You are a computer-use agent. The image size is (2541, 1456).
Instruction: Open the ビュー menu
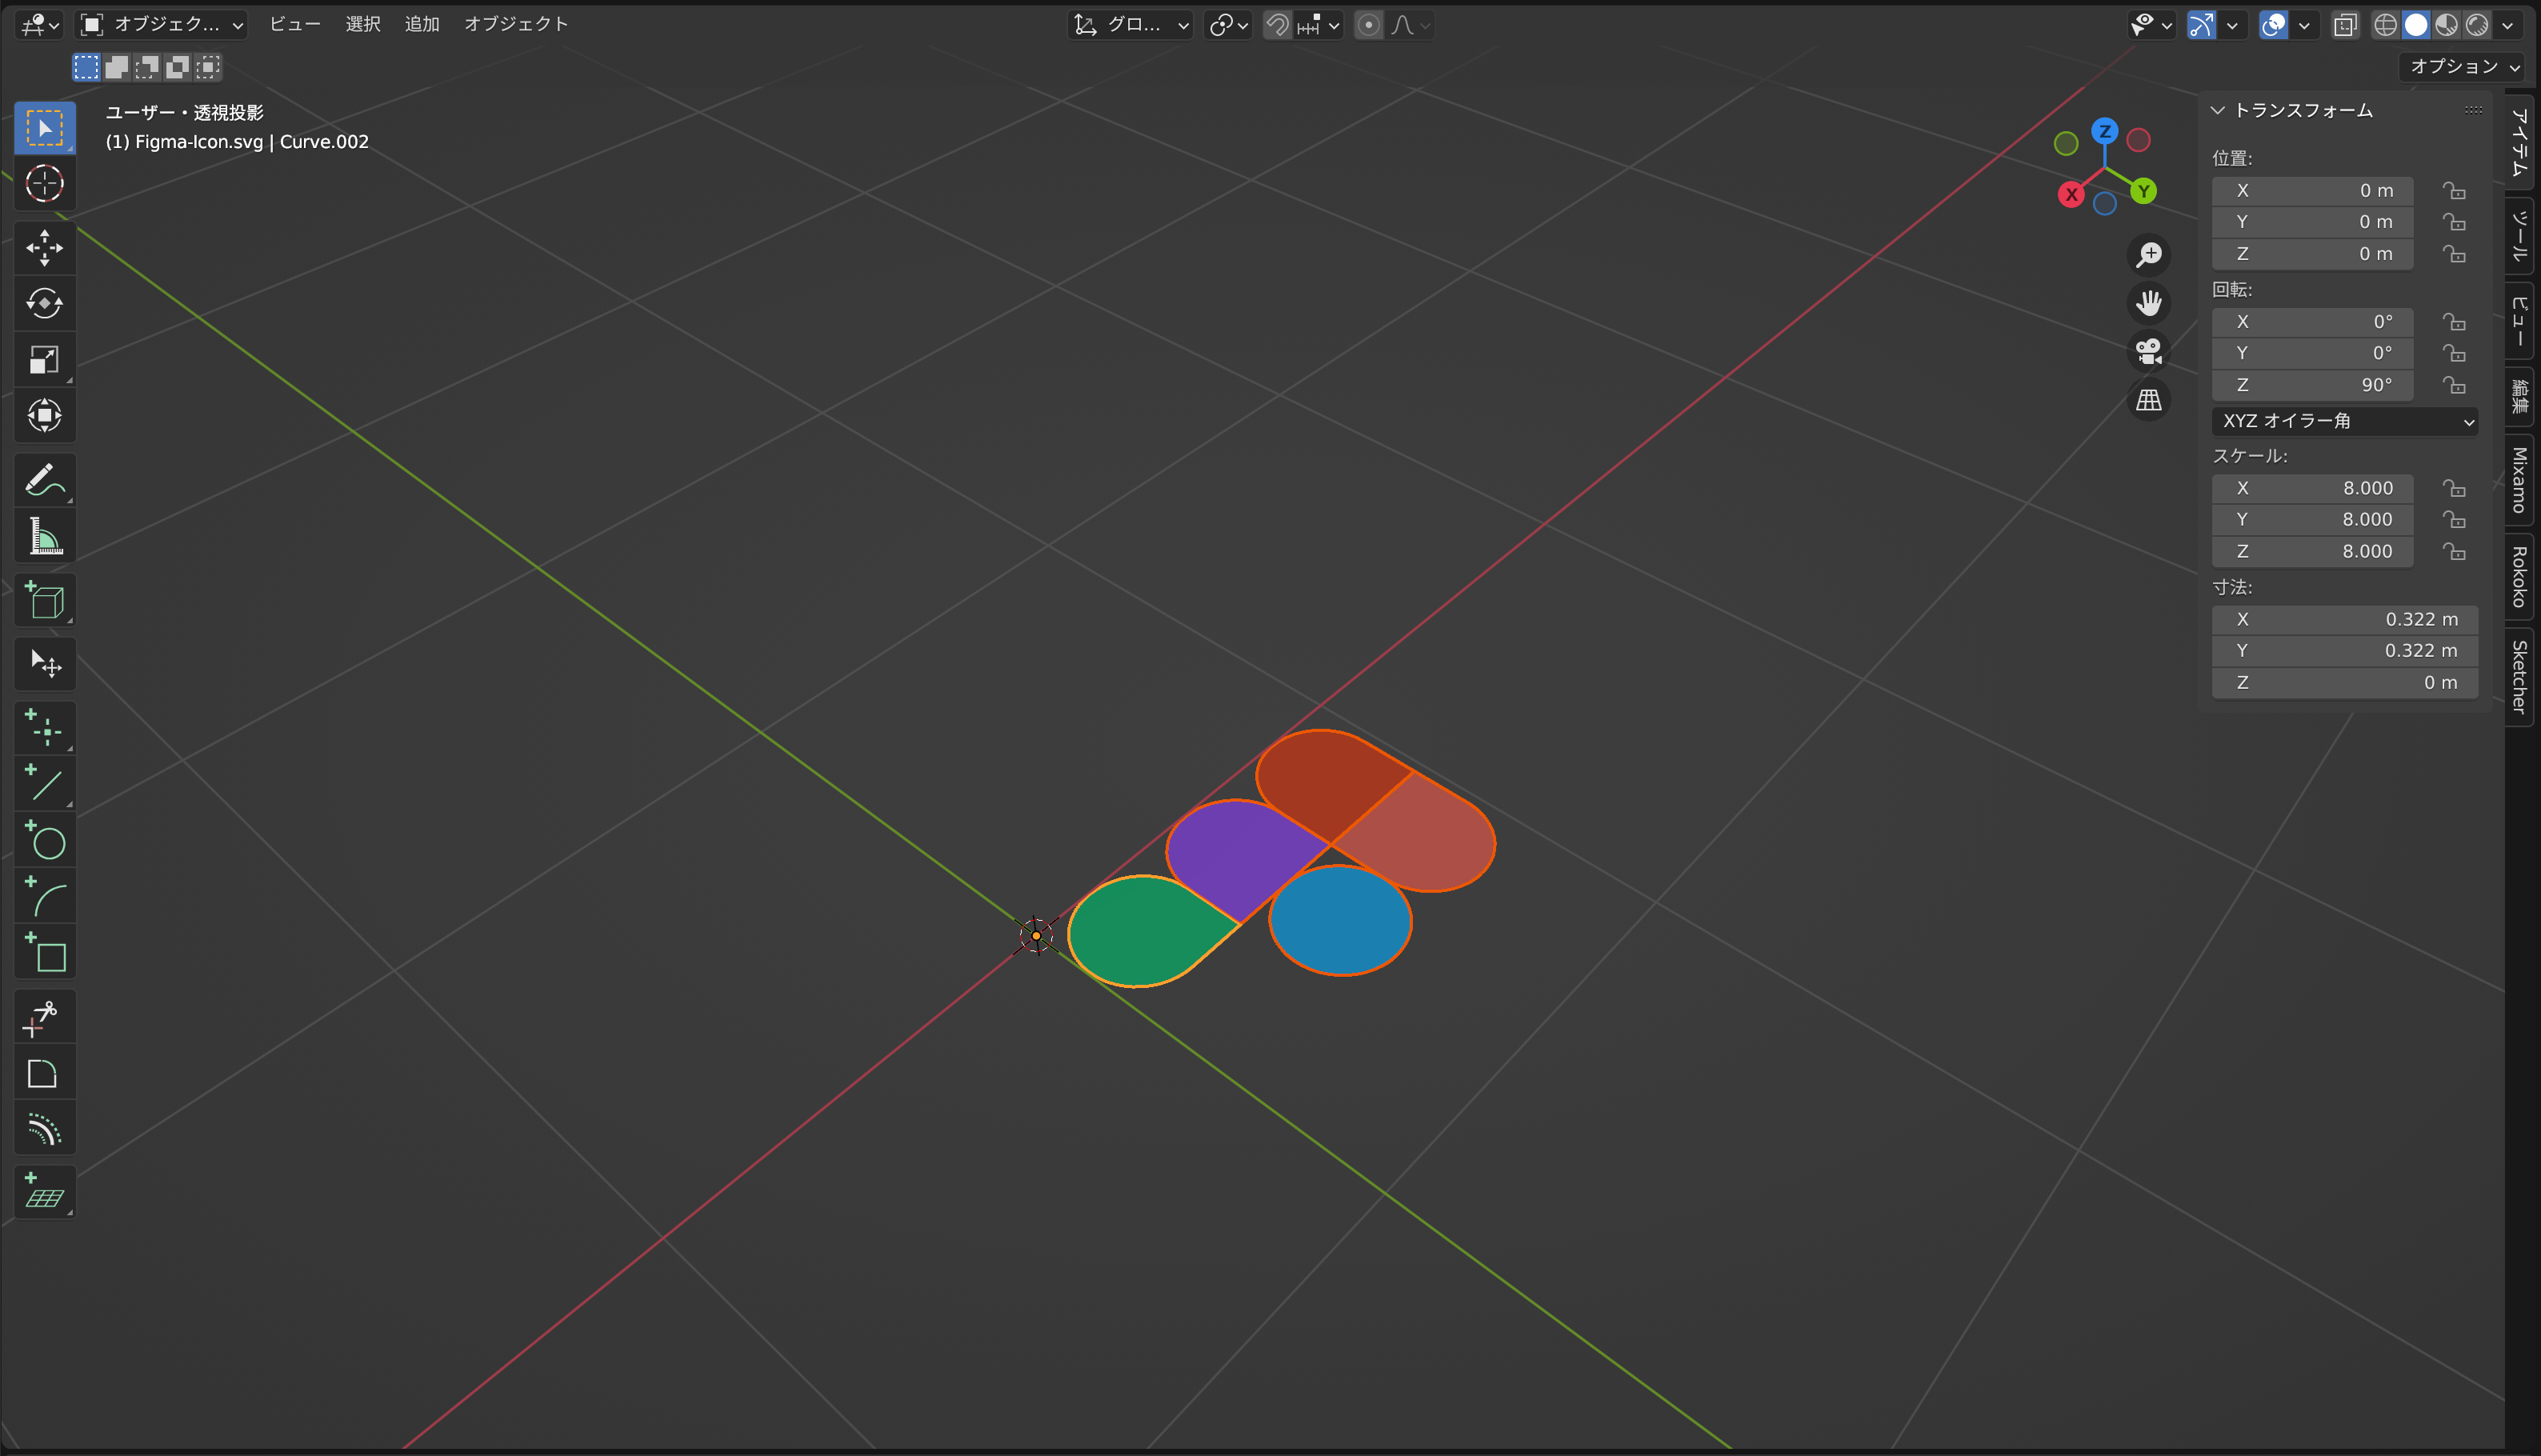coord(295,25)
